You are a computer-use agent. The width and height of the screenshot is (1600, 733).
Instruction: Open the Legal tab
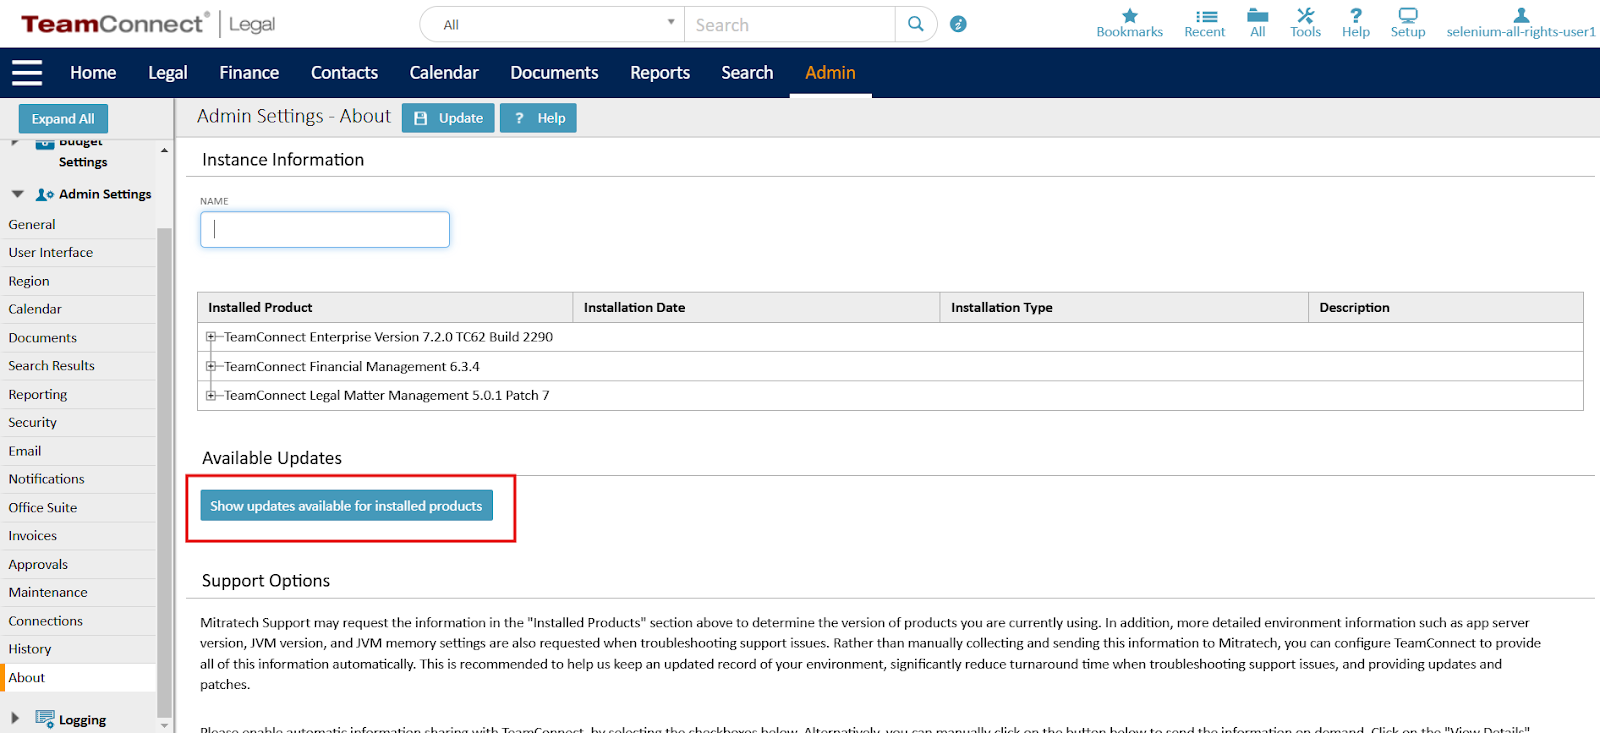[x=168, y=73]
